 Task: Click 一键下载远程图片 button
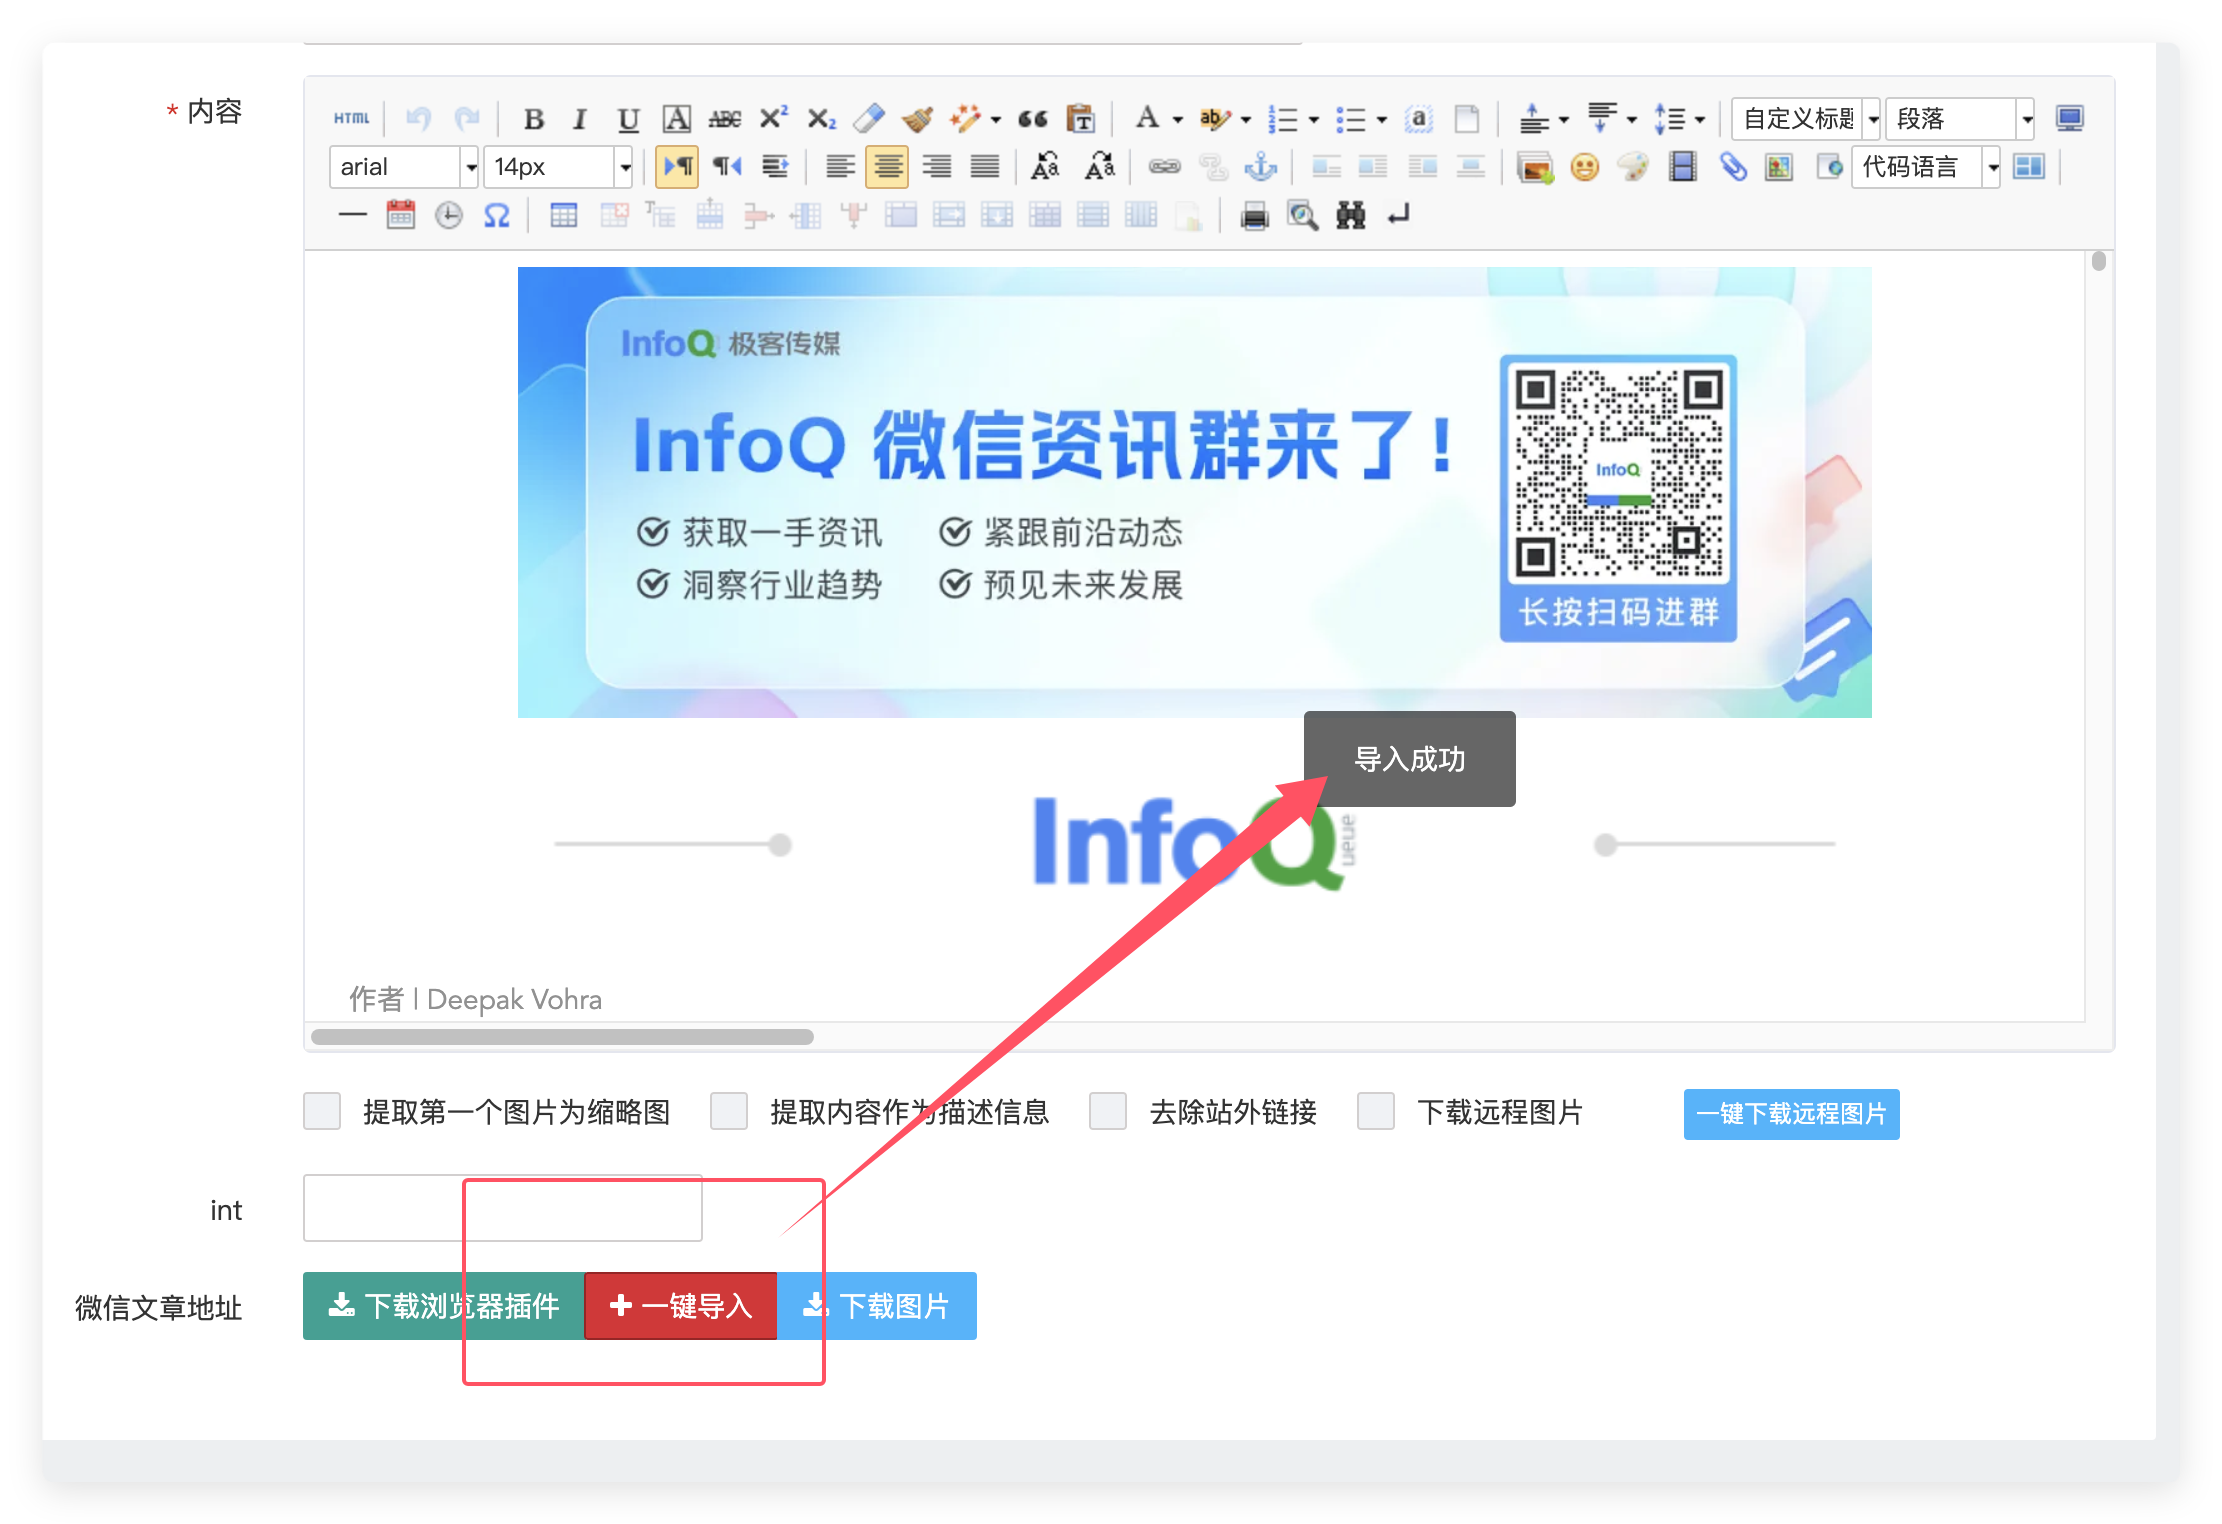click(x=1791, y=1113)
